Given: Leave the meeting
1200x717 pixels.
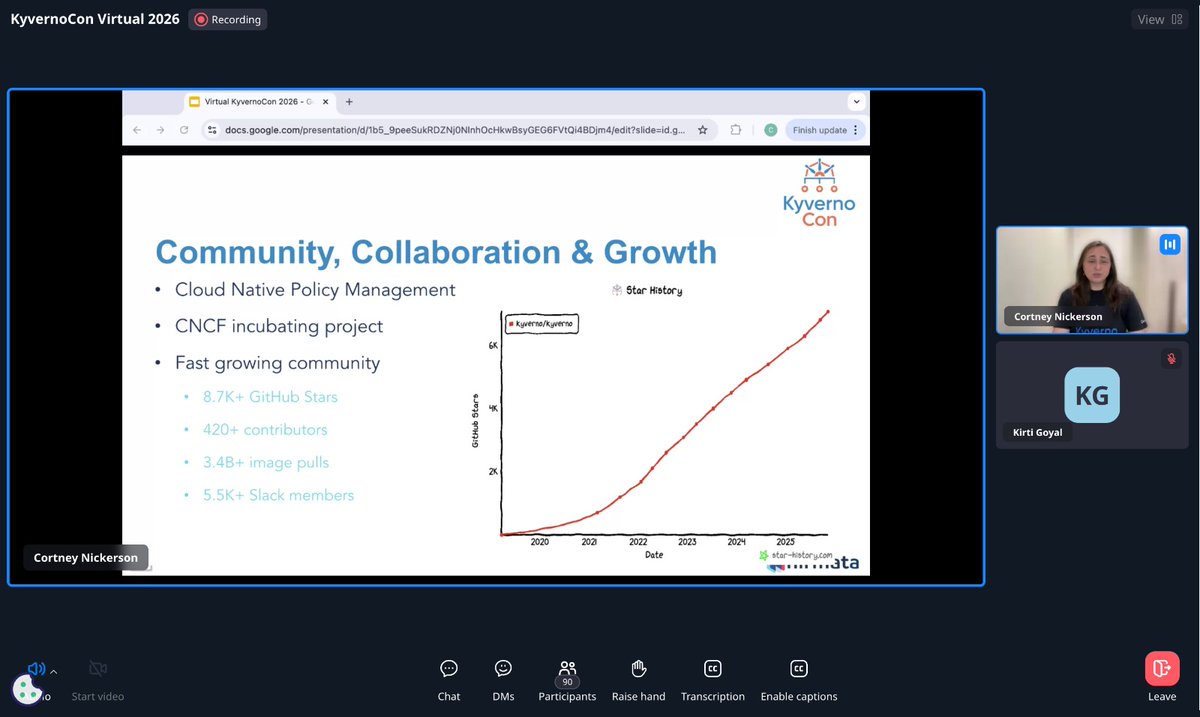Looking at the screenshot, I should 1162,679.
